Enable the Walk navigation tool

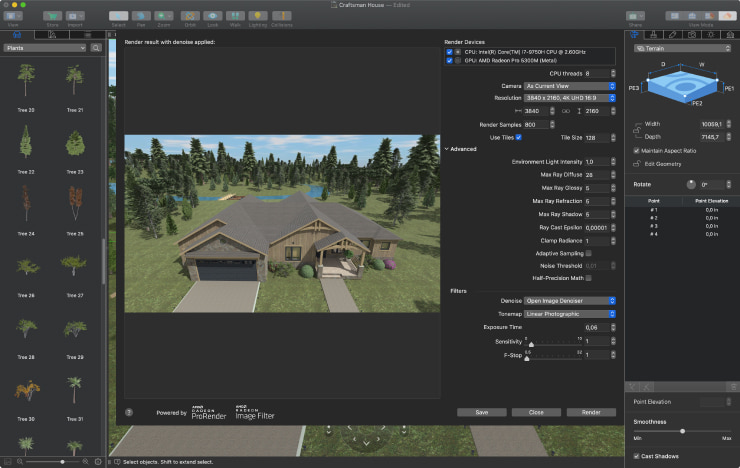(235, 16)
